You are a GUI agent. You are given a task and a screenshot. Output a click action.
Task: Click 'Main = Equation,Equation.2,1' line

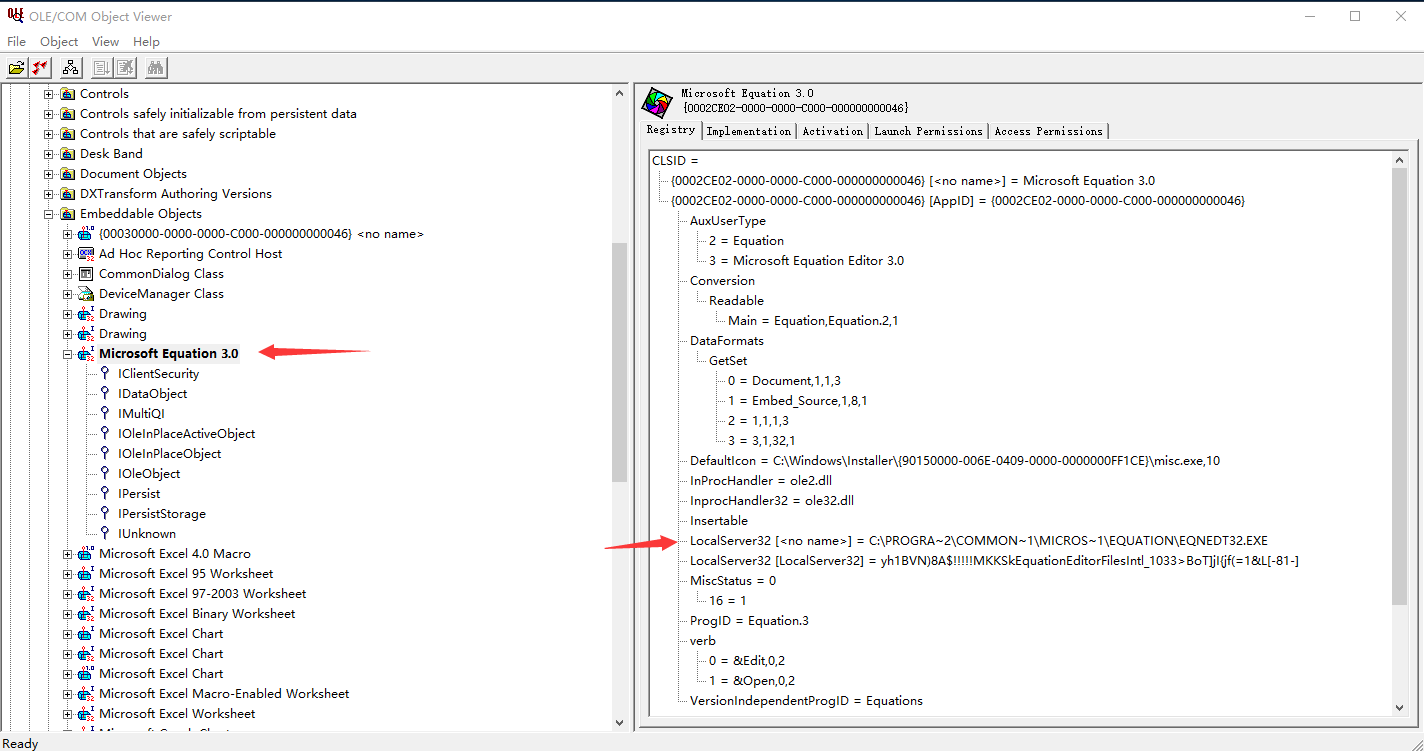pos(813,321)
